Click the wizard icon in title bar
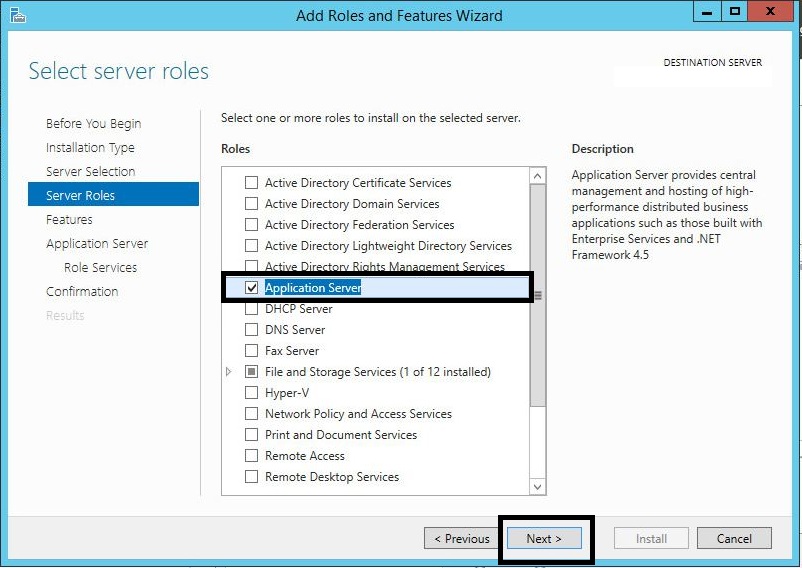Screen dimensions: 802x568 [x=17, y=15]
